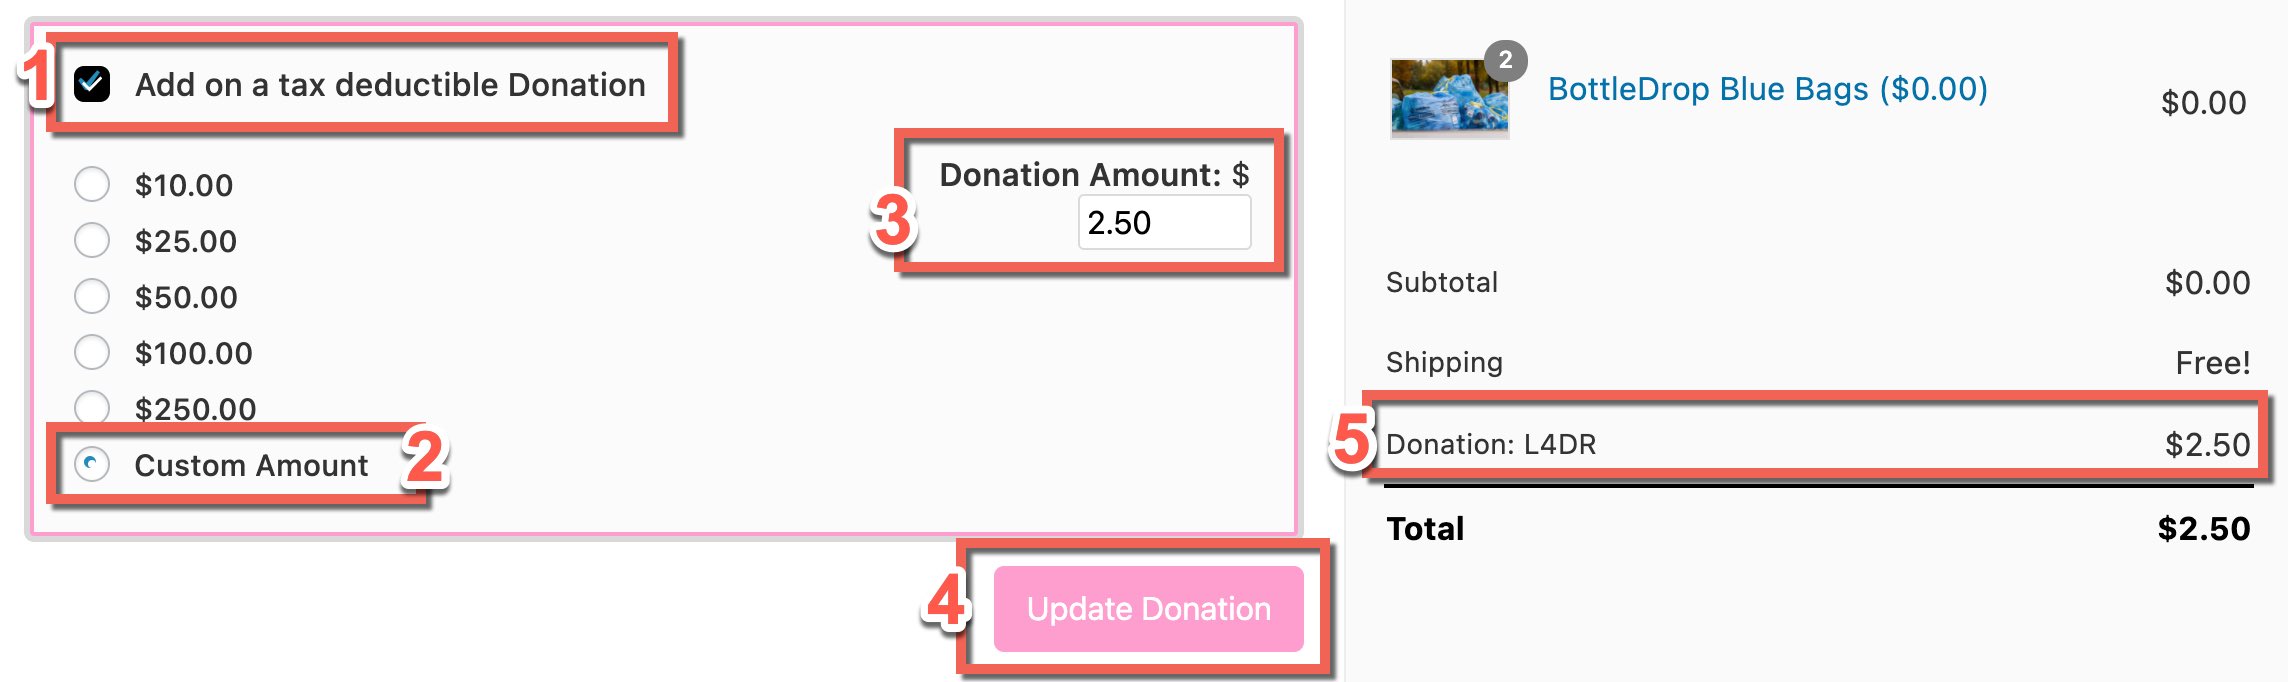Select the $25.00 donation option
2288x682 pixels.
[94, 241]
